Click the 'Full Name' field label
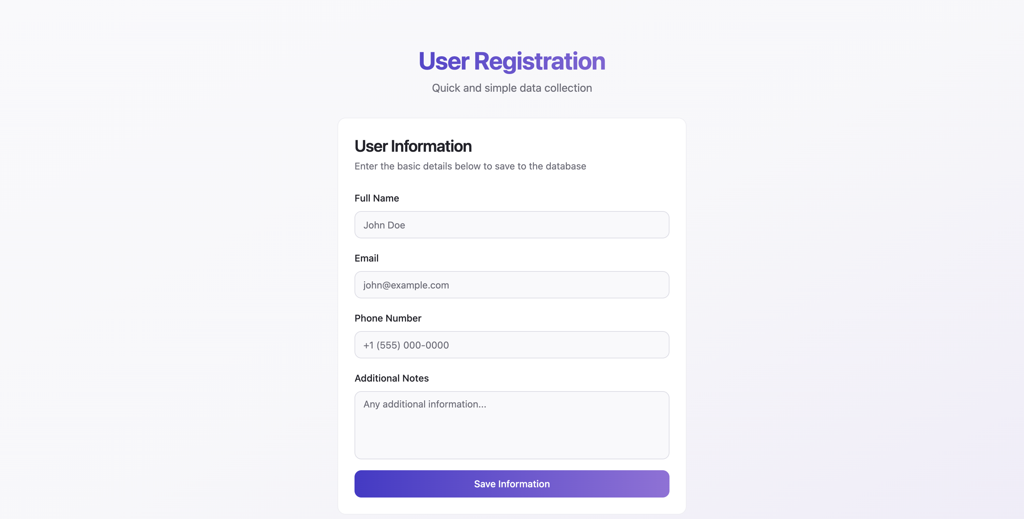Viewport: 1024px width, 519px height. coord(377,198)
